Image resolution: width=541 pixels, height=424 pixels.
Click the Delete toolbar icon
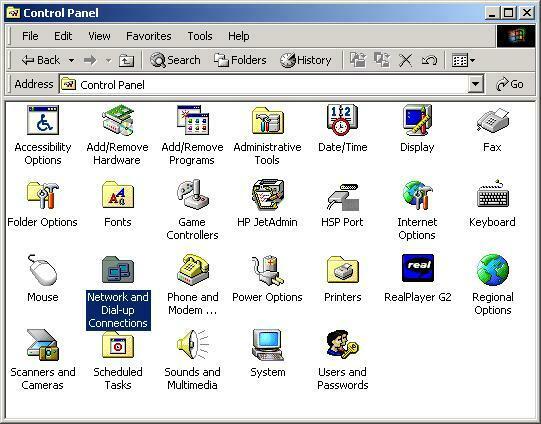(405, 60)
